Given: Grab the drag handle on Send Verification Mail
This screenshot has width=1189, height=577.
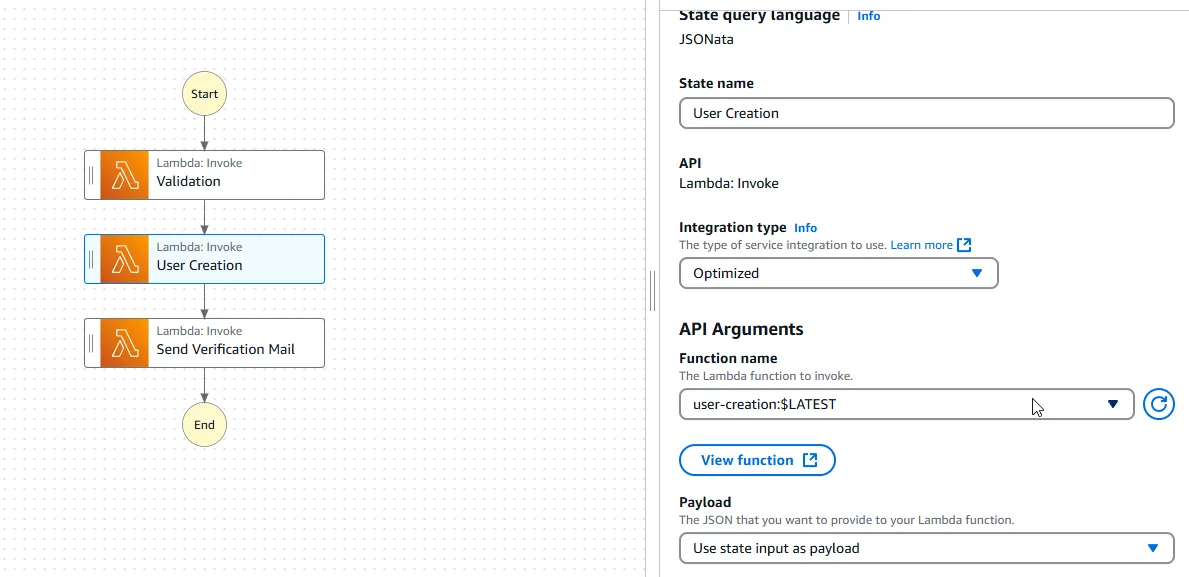Looking at the screenshot, I should point(92,343).
